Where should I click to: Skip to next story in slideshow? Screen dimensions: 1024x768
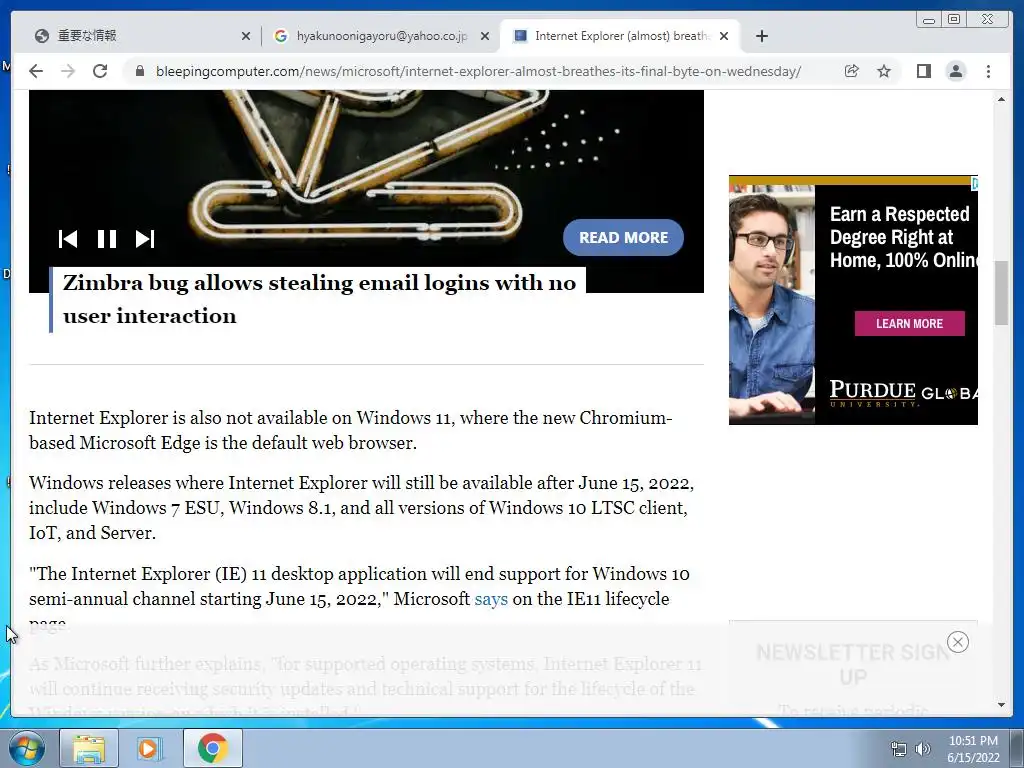tap(144, 239)
